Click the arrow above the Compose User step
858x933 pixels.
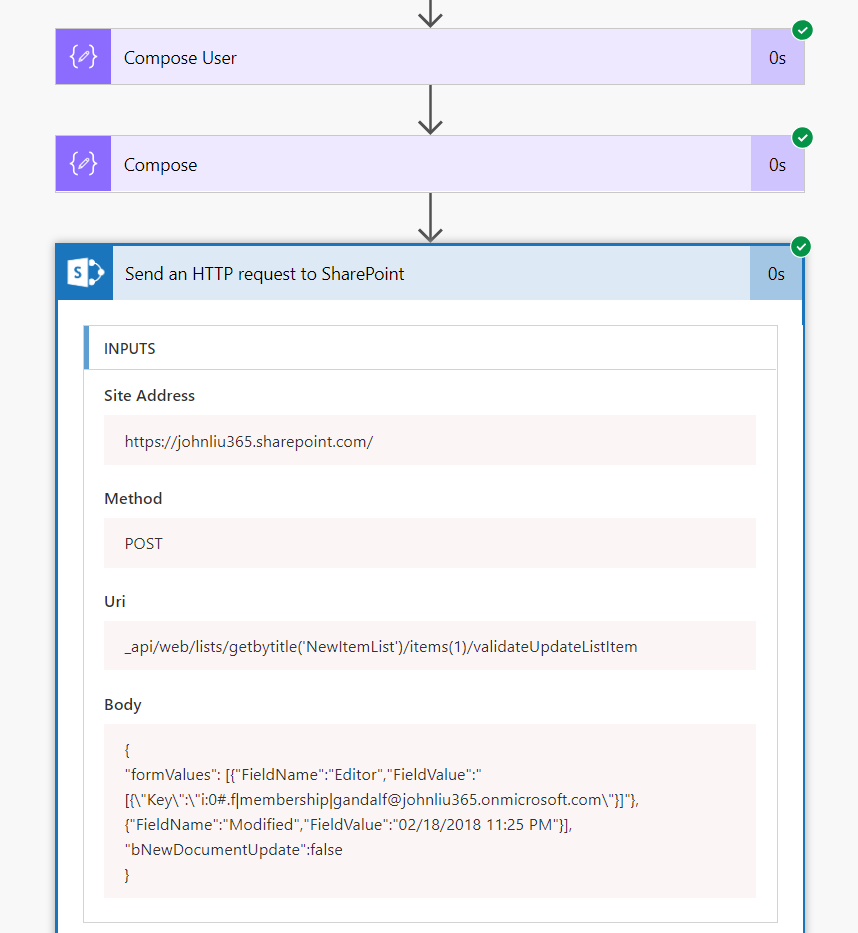pos(430,13)
